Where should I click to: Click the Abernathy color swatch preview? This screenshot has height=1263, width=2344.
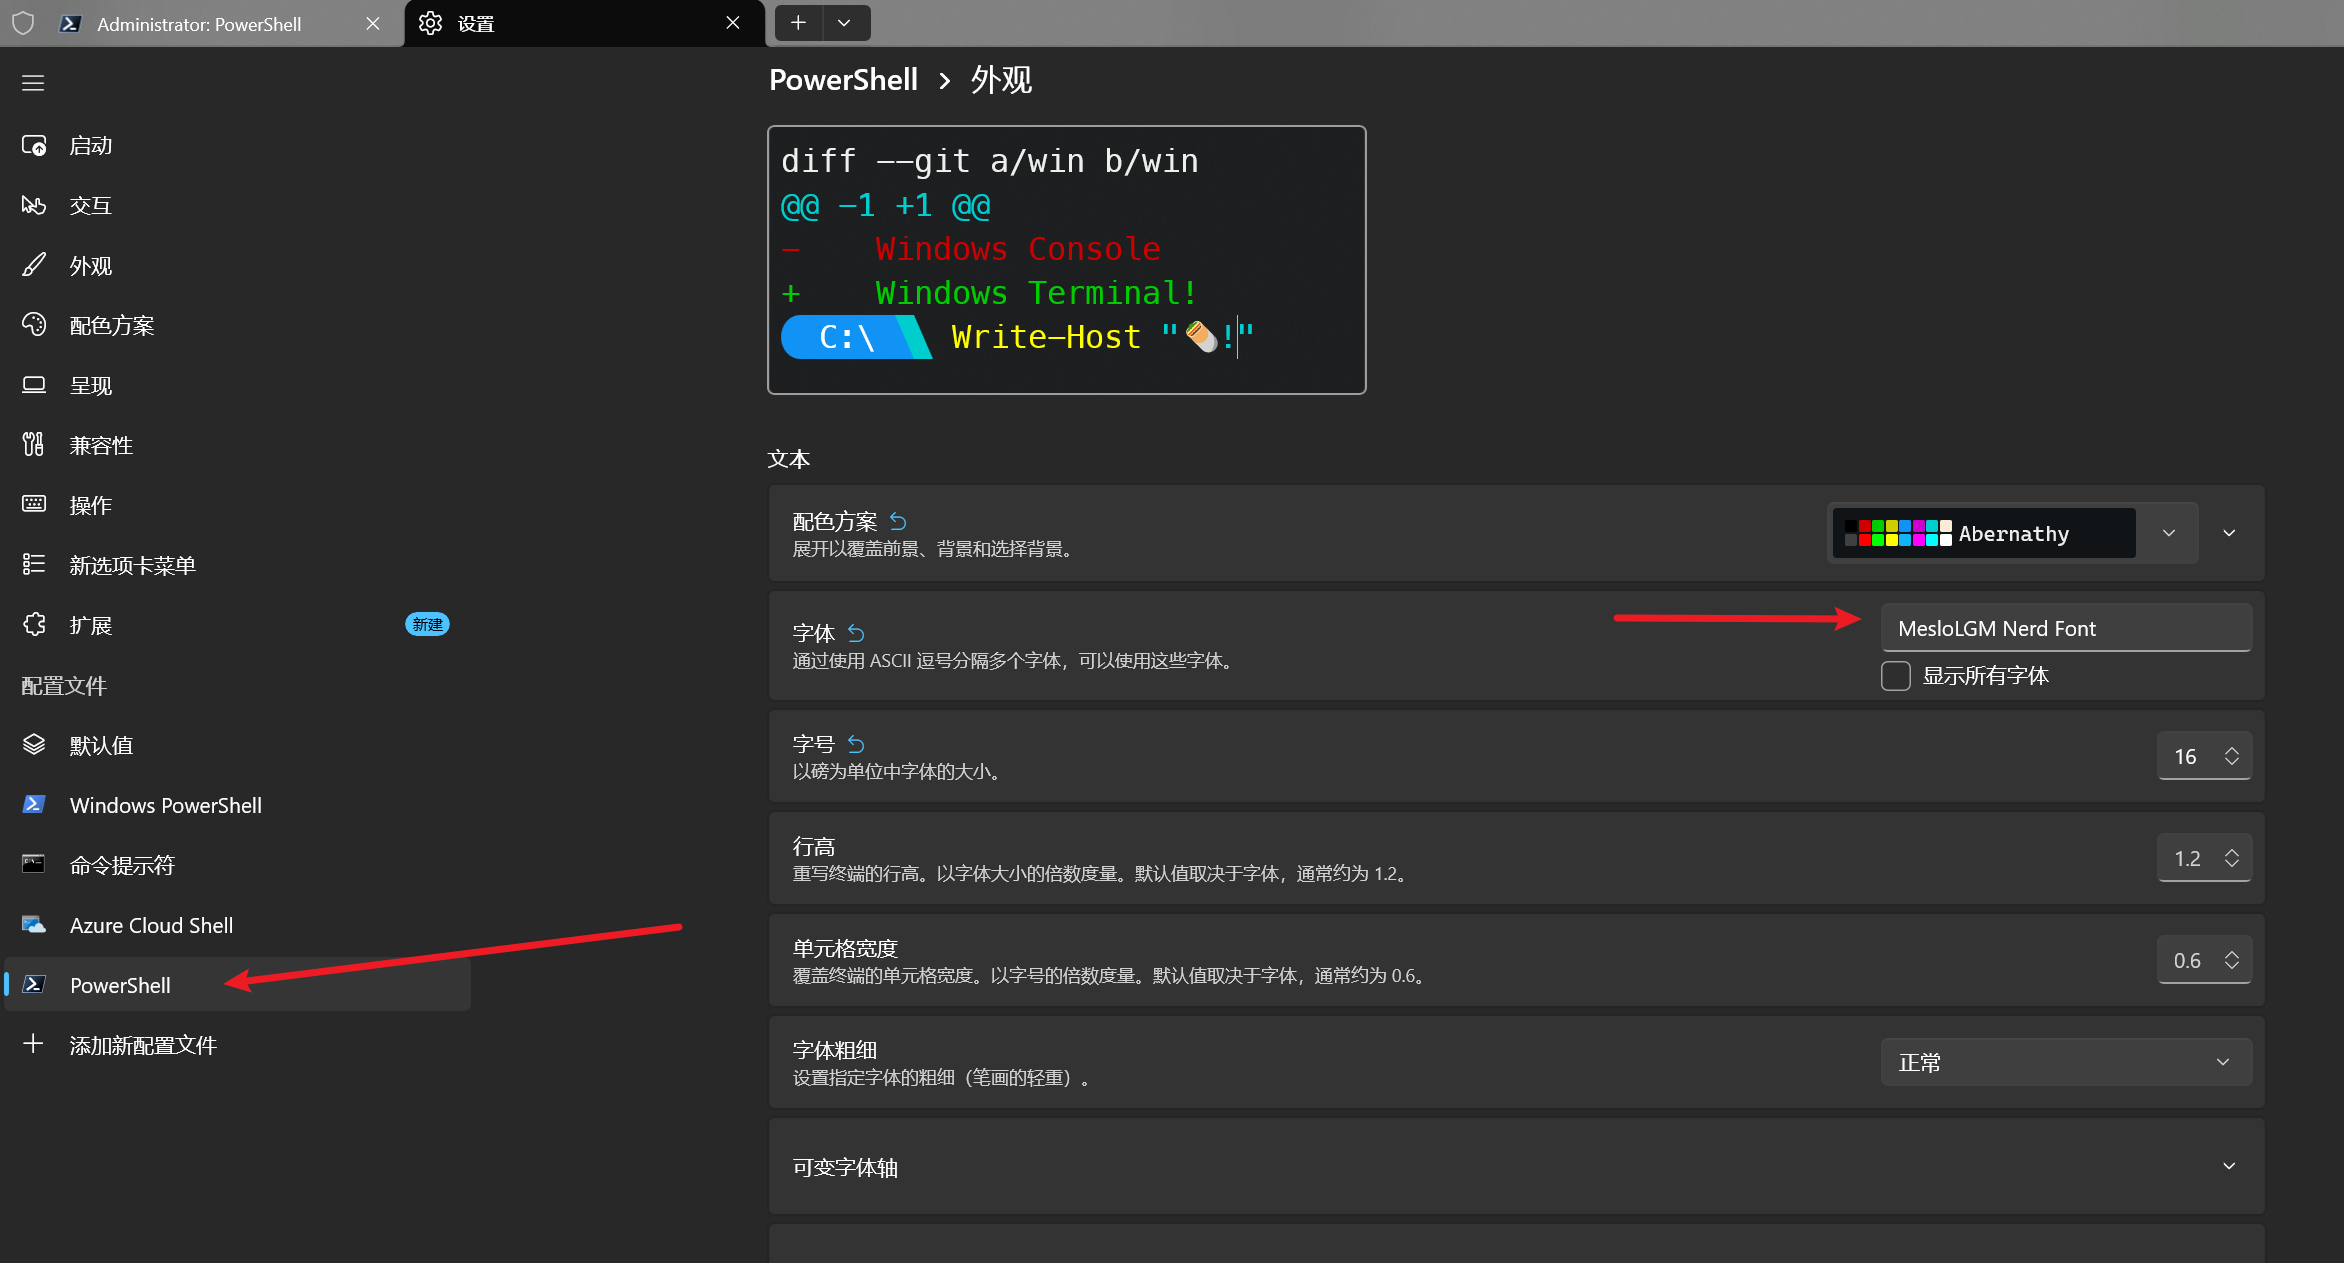point(1898,533)
